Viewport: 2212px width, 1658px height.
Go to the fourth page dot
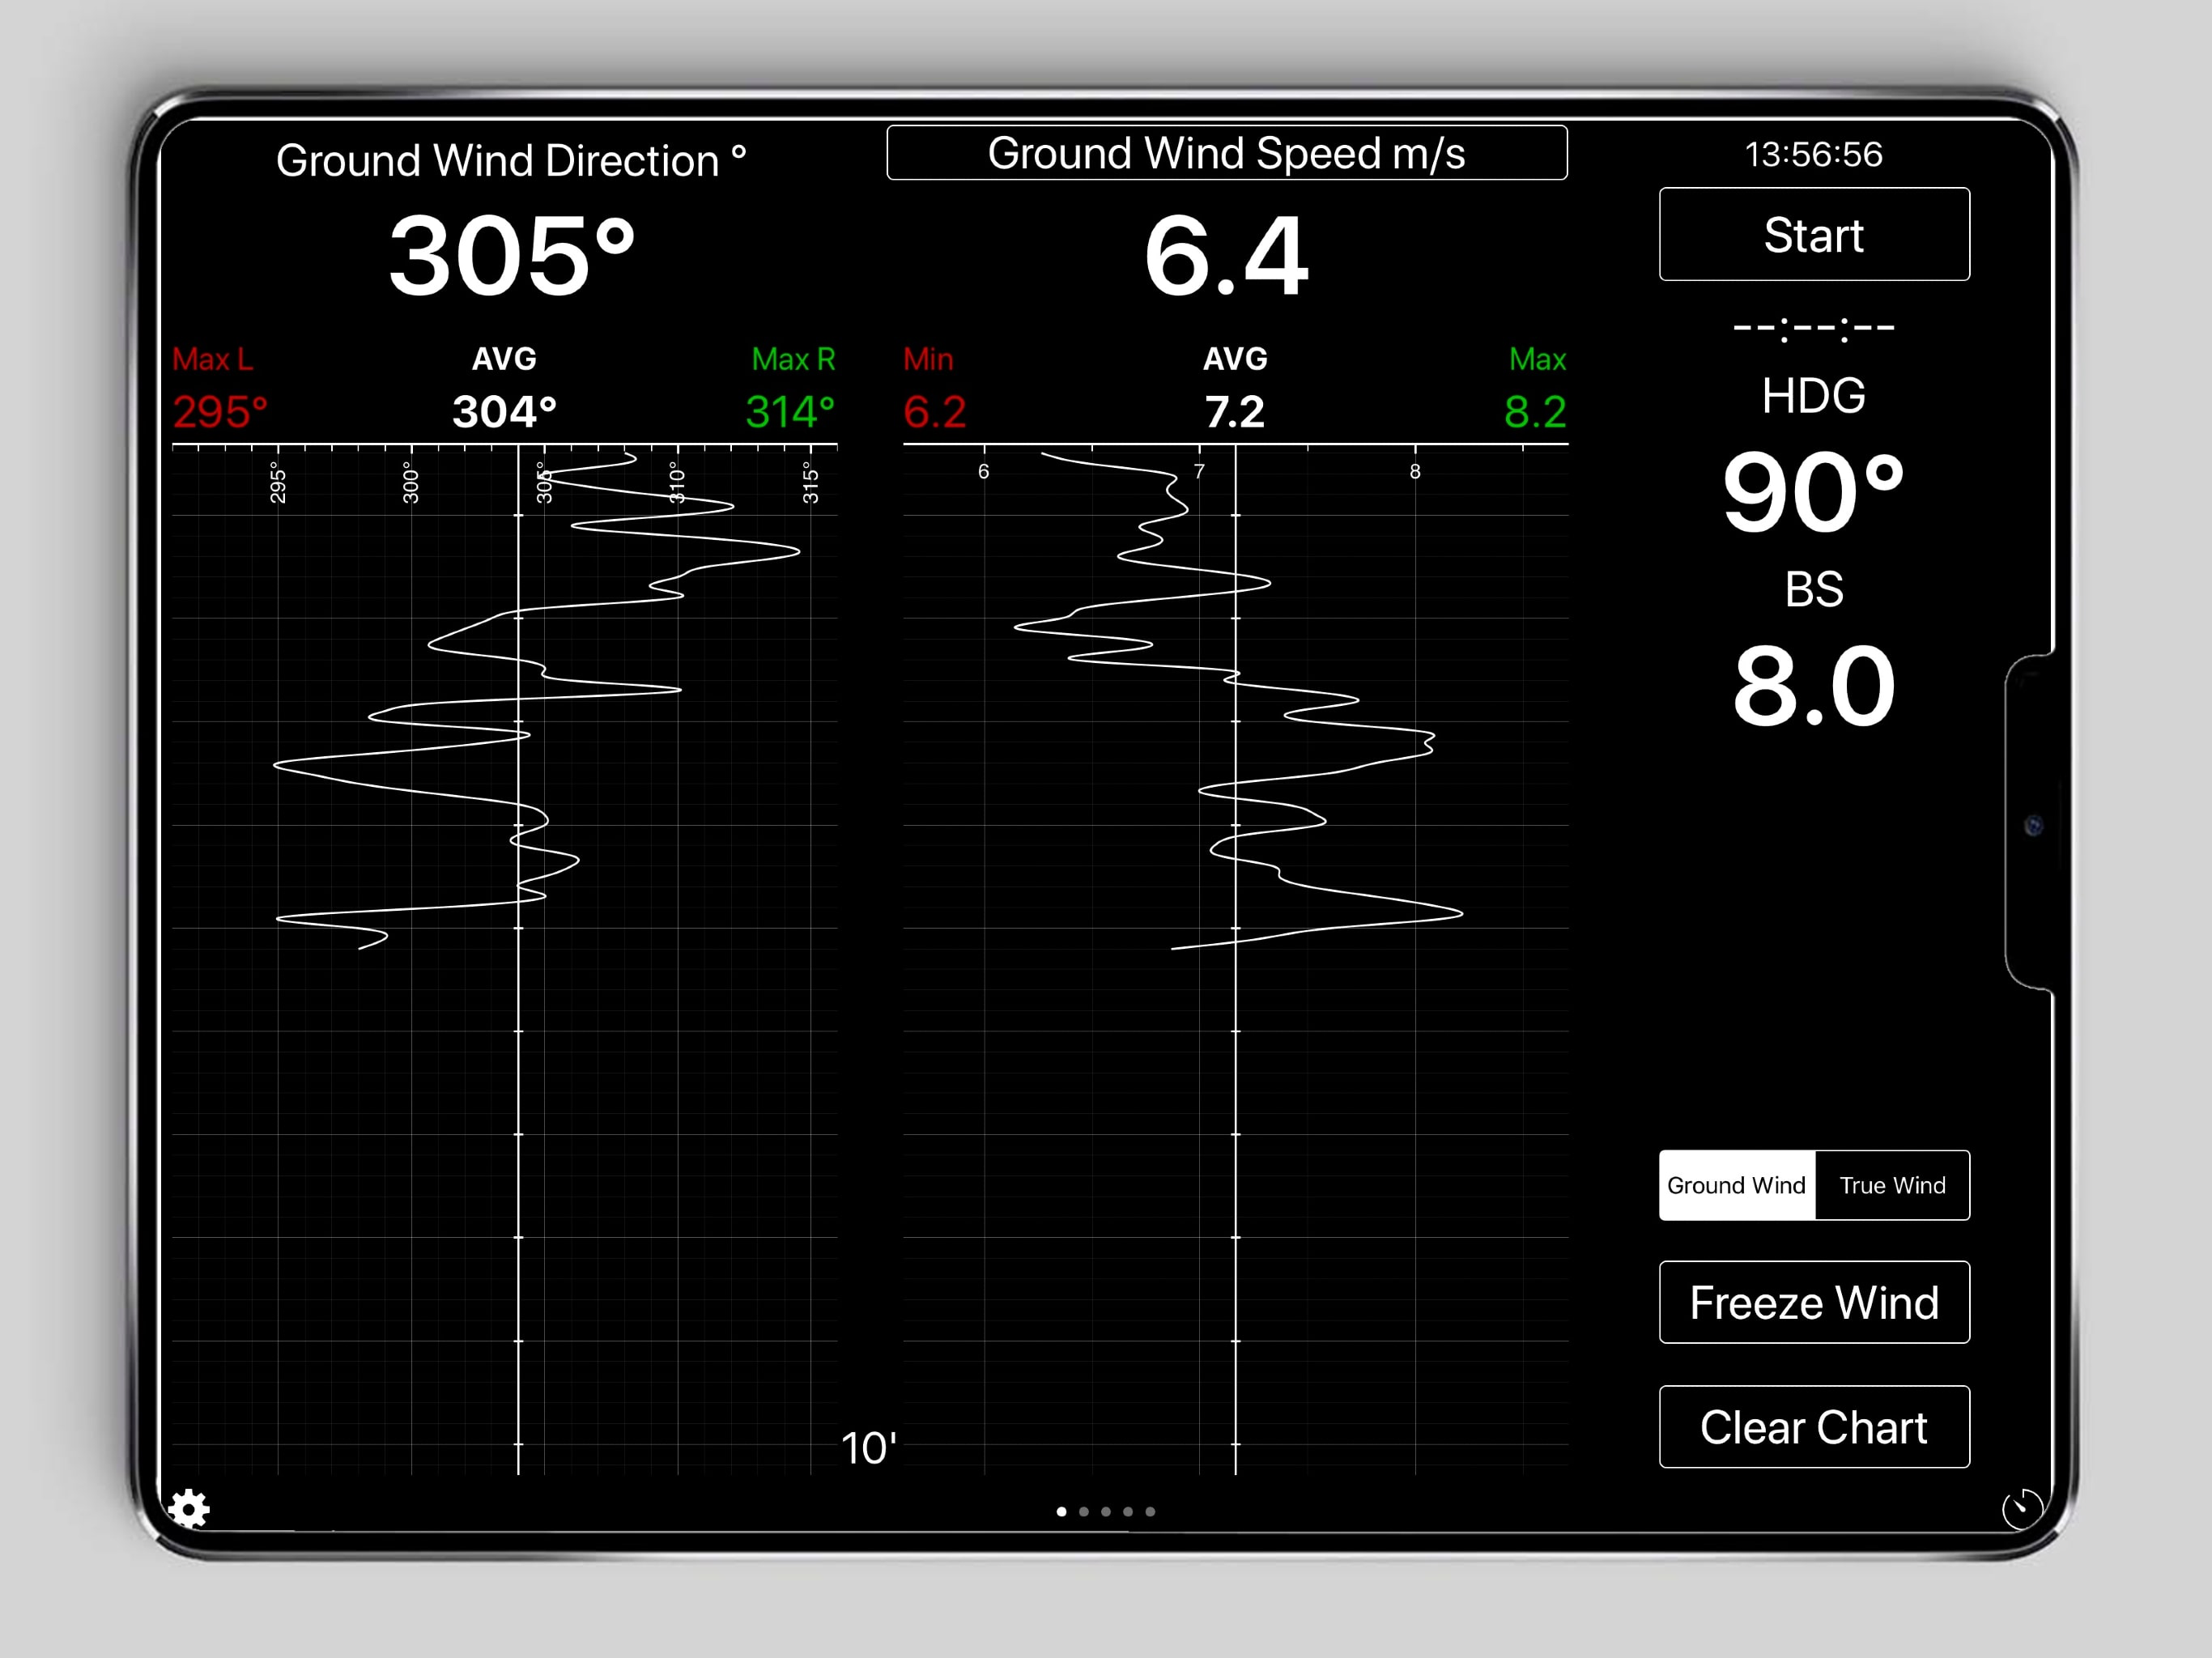(x=1128, y=1512)
